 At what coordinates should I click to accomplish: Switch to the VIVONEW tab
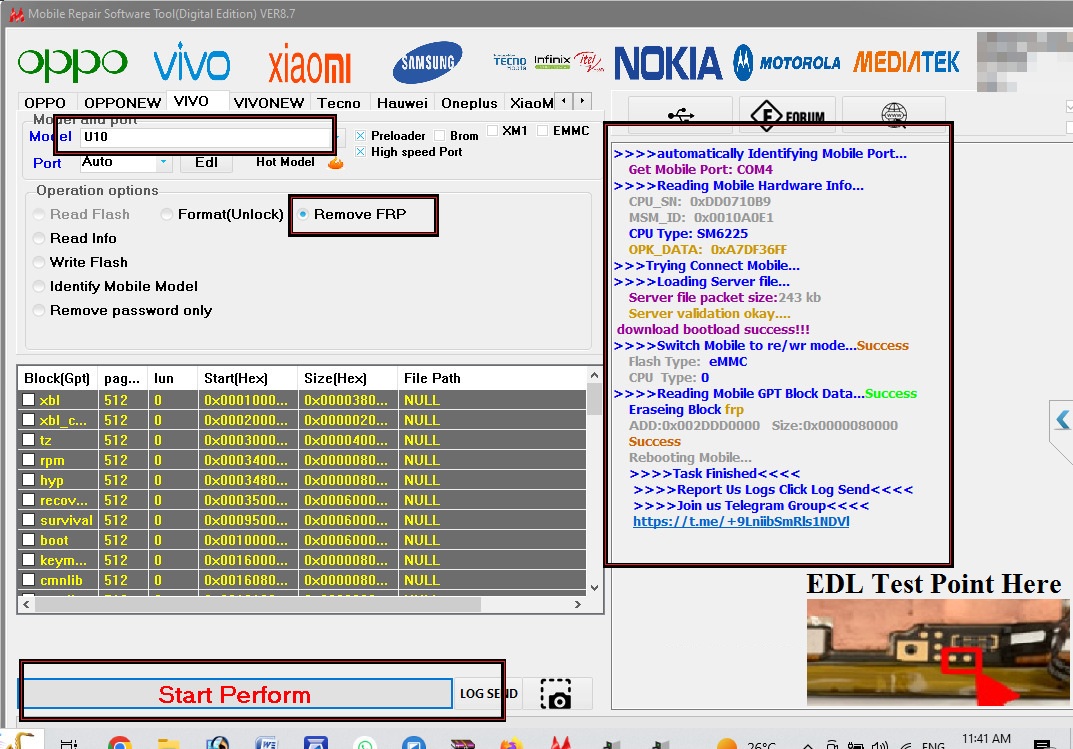[x=269, y=103]
